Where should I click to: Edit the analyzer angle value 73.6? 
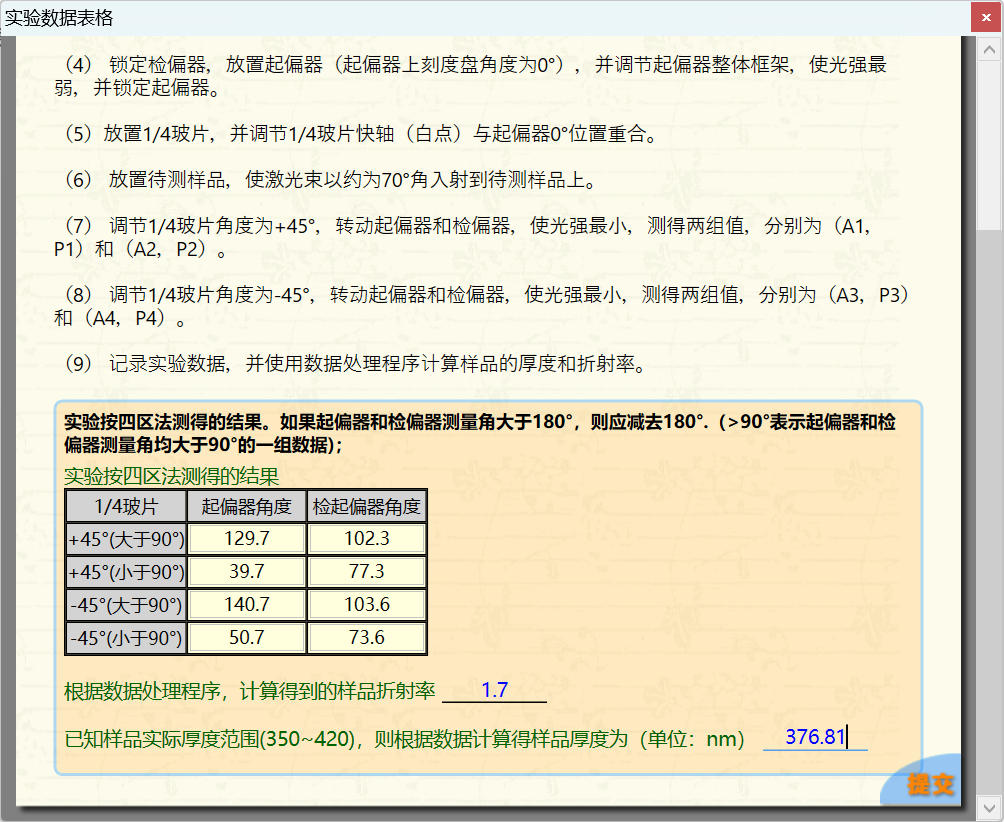click(x=366, y=638)
